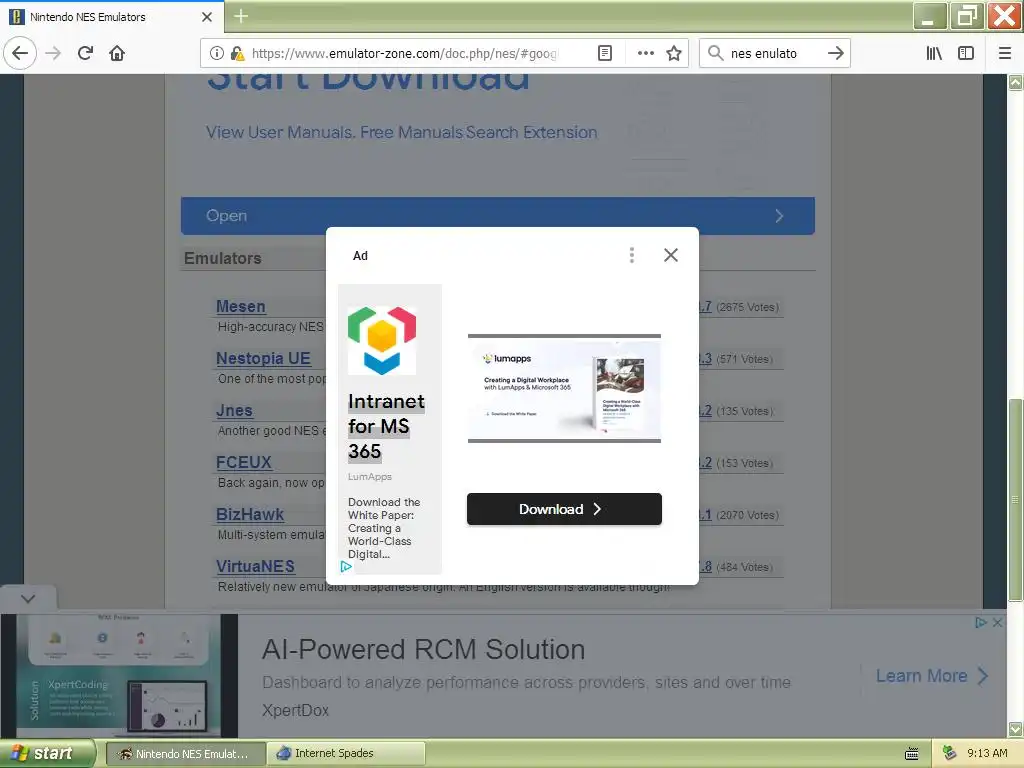Screen dimensions: 1024x768
Task: Click the Emulators section heading
Action: coord(222,258)
